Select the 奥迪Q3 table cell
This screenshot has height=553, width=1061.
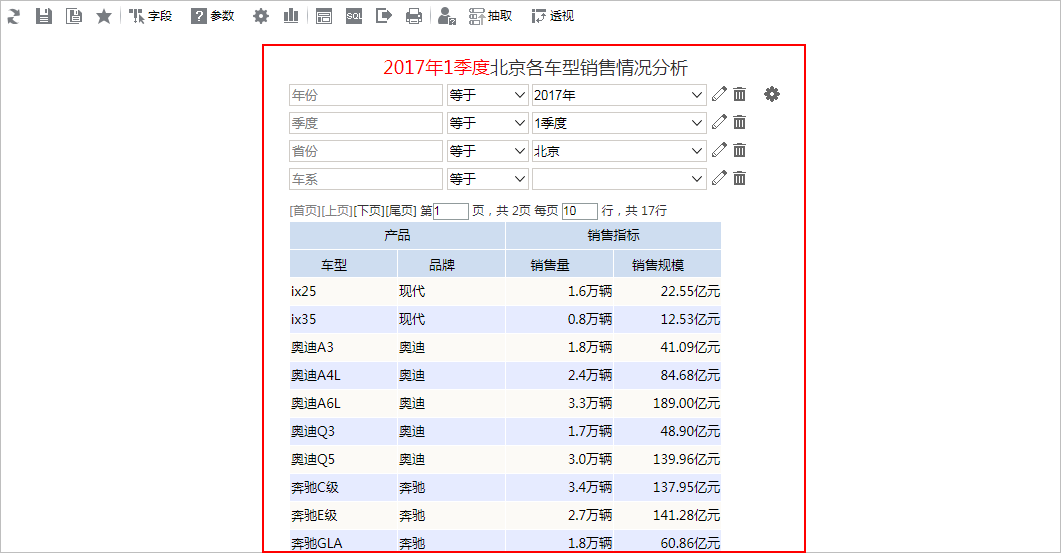[x=343, y=431]
